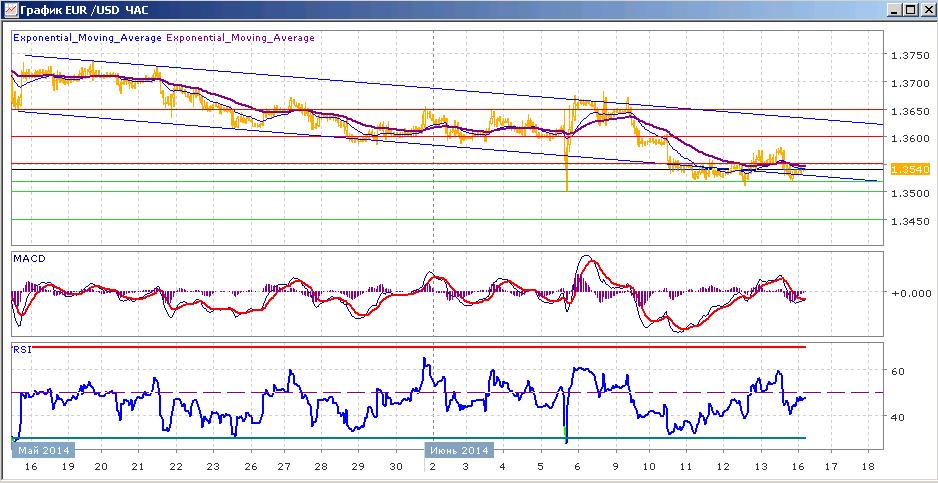The width and height of the screenshot is (938, 483).
Task: Click date 16 under Май 2014
Action: click(32, 467)
